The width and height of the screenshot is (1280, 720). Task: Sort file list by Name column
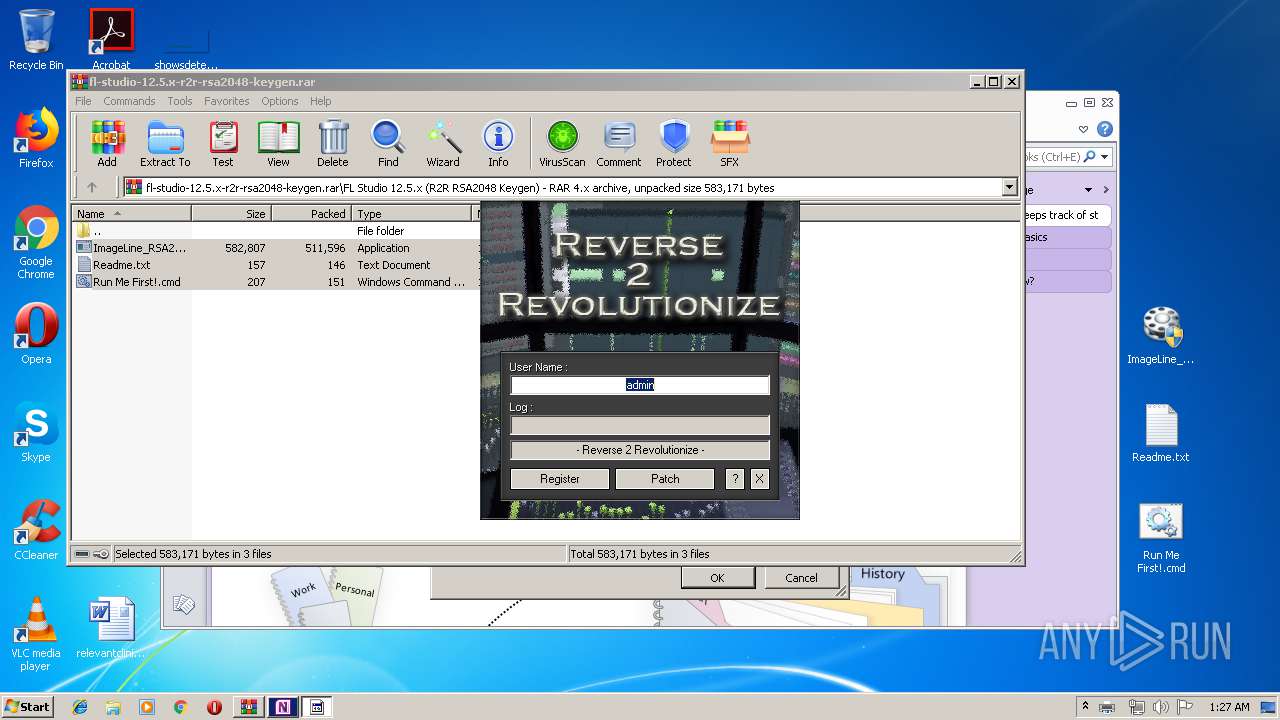click(131, 213)
